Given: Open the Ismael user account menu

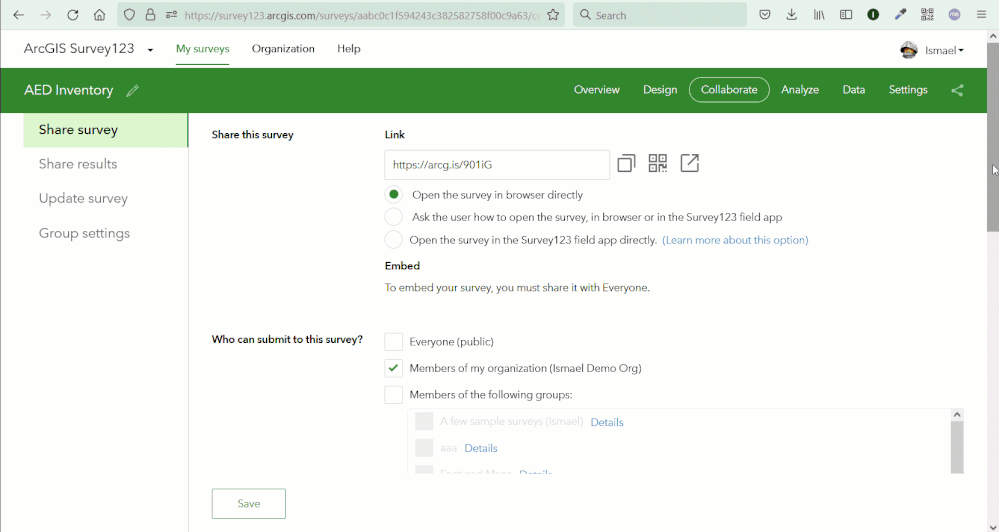Looking at the screenshot, I should (934, 50).
